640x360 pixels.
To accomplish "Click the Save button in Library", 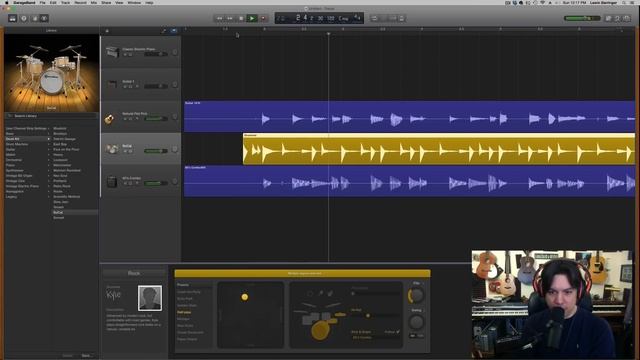I will point(86,356).
